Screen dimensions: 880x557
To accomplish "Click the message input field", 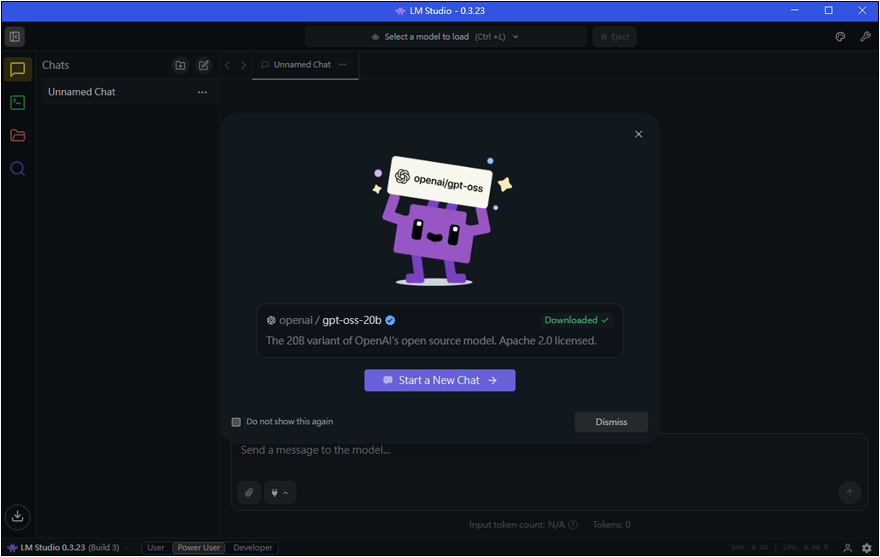I will [x=549, y=450].
